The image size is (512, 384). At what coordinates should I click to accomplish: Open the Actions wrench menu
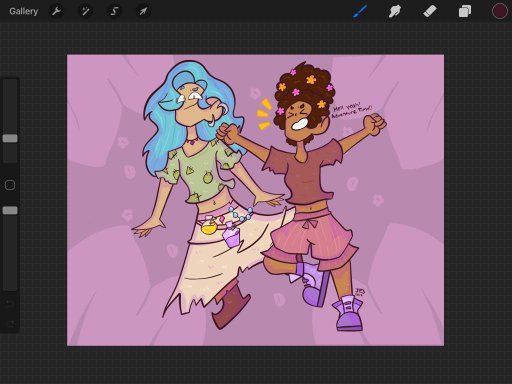click(56, 11)
